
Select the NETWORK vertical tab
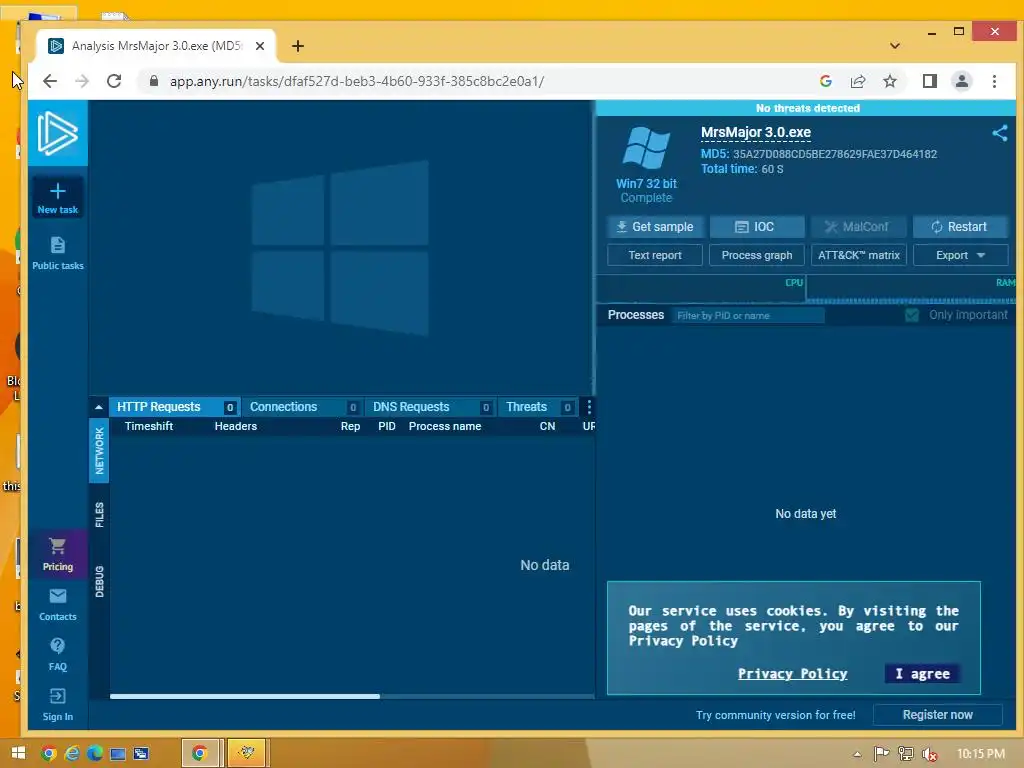(x=99, y=450)
